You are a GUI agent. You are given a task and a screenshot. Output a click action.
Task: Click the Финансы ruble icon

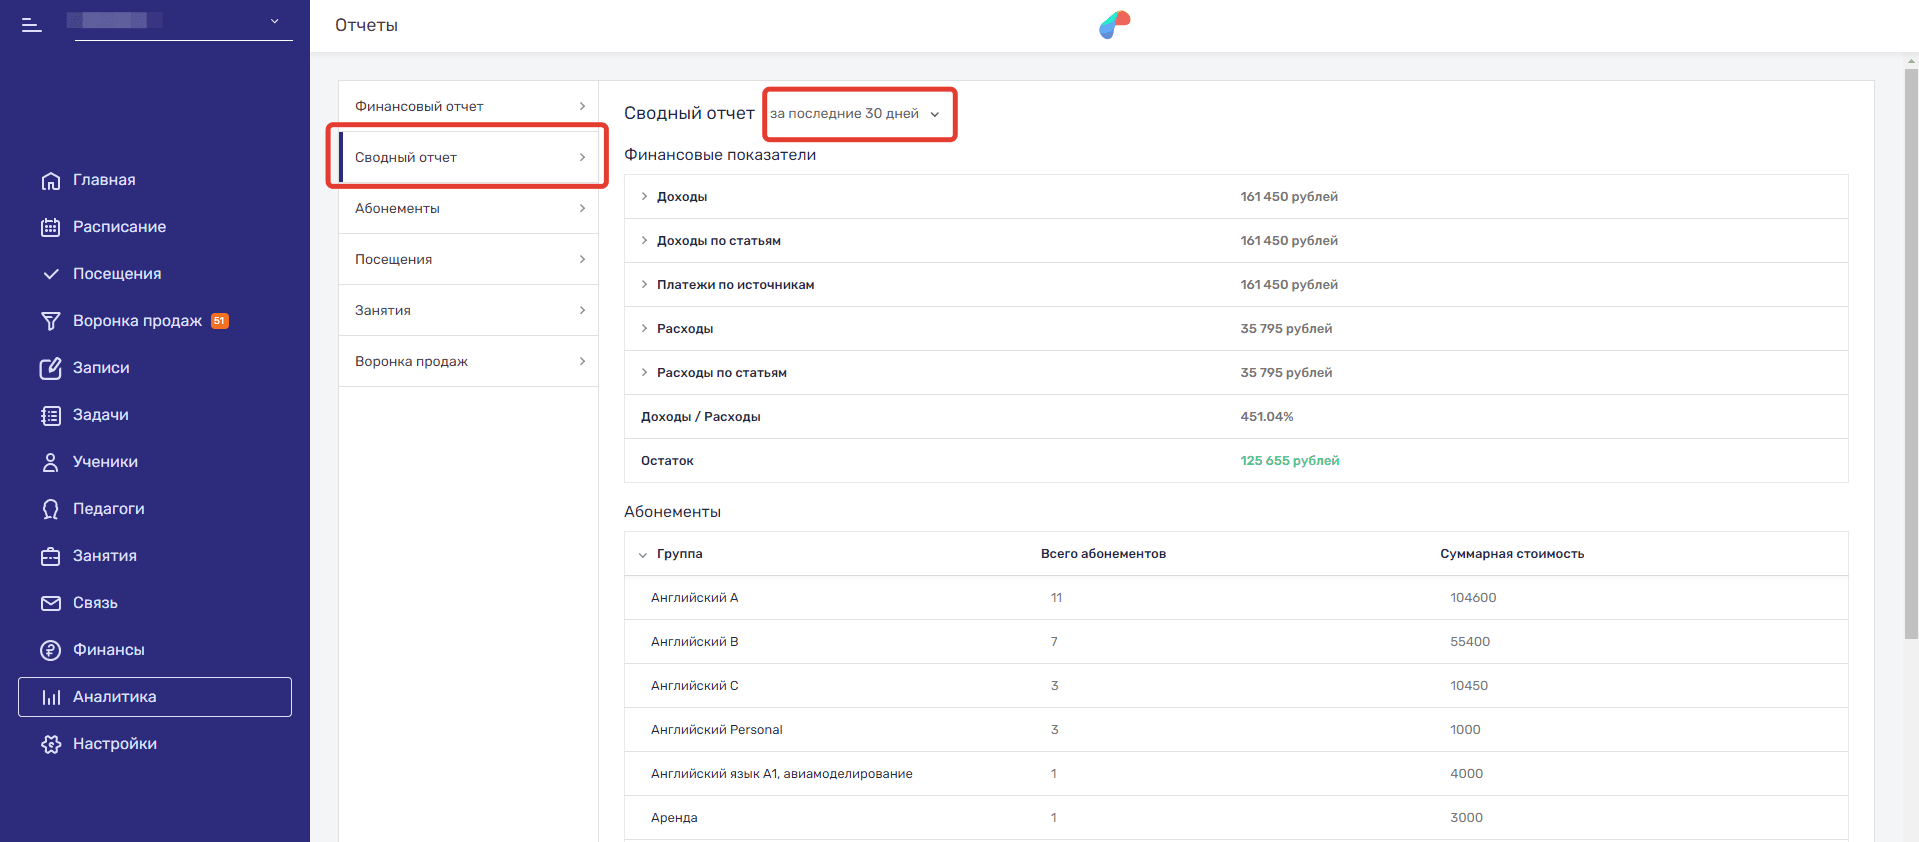[51, 651]
